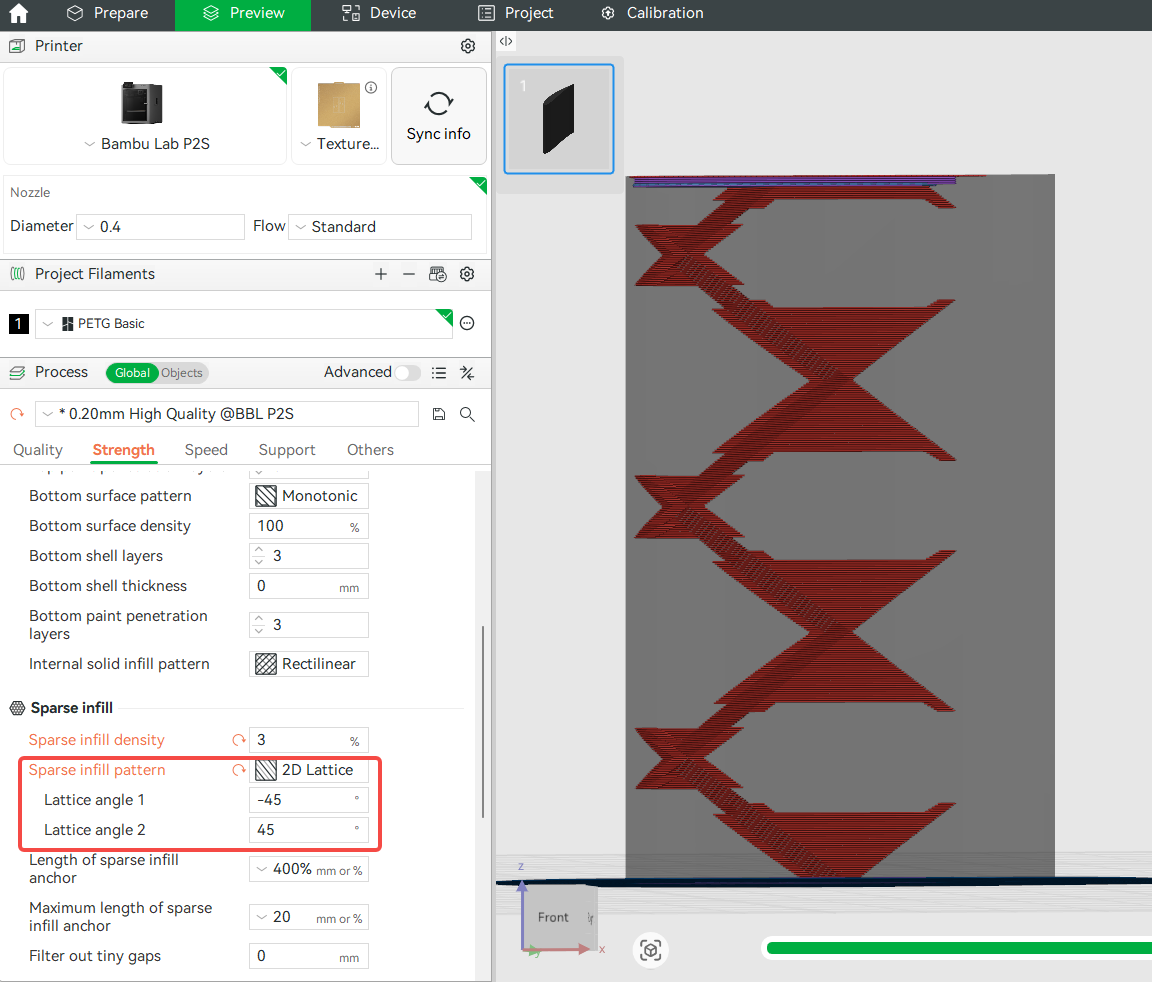Open the Speed settings tab
Viewport: 1152px width, 982px height.
206,450
